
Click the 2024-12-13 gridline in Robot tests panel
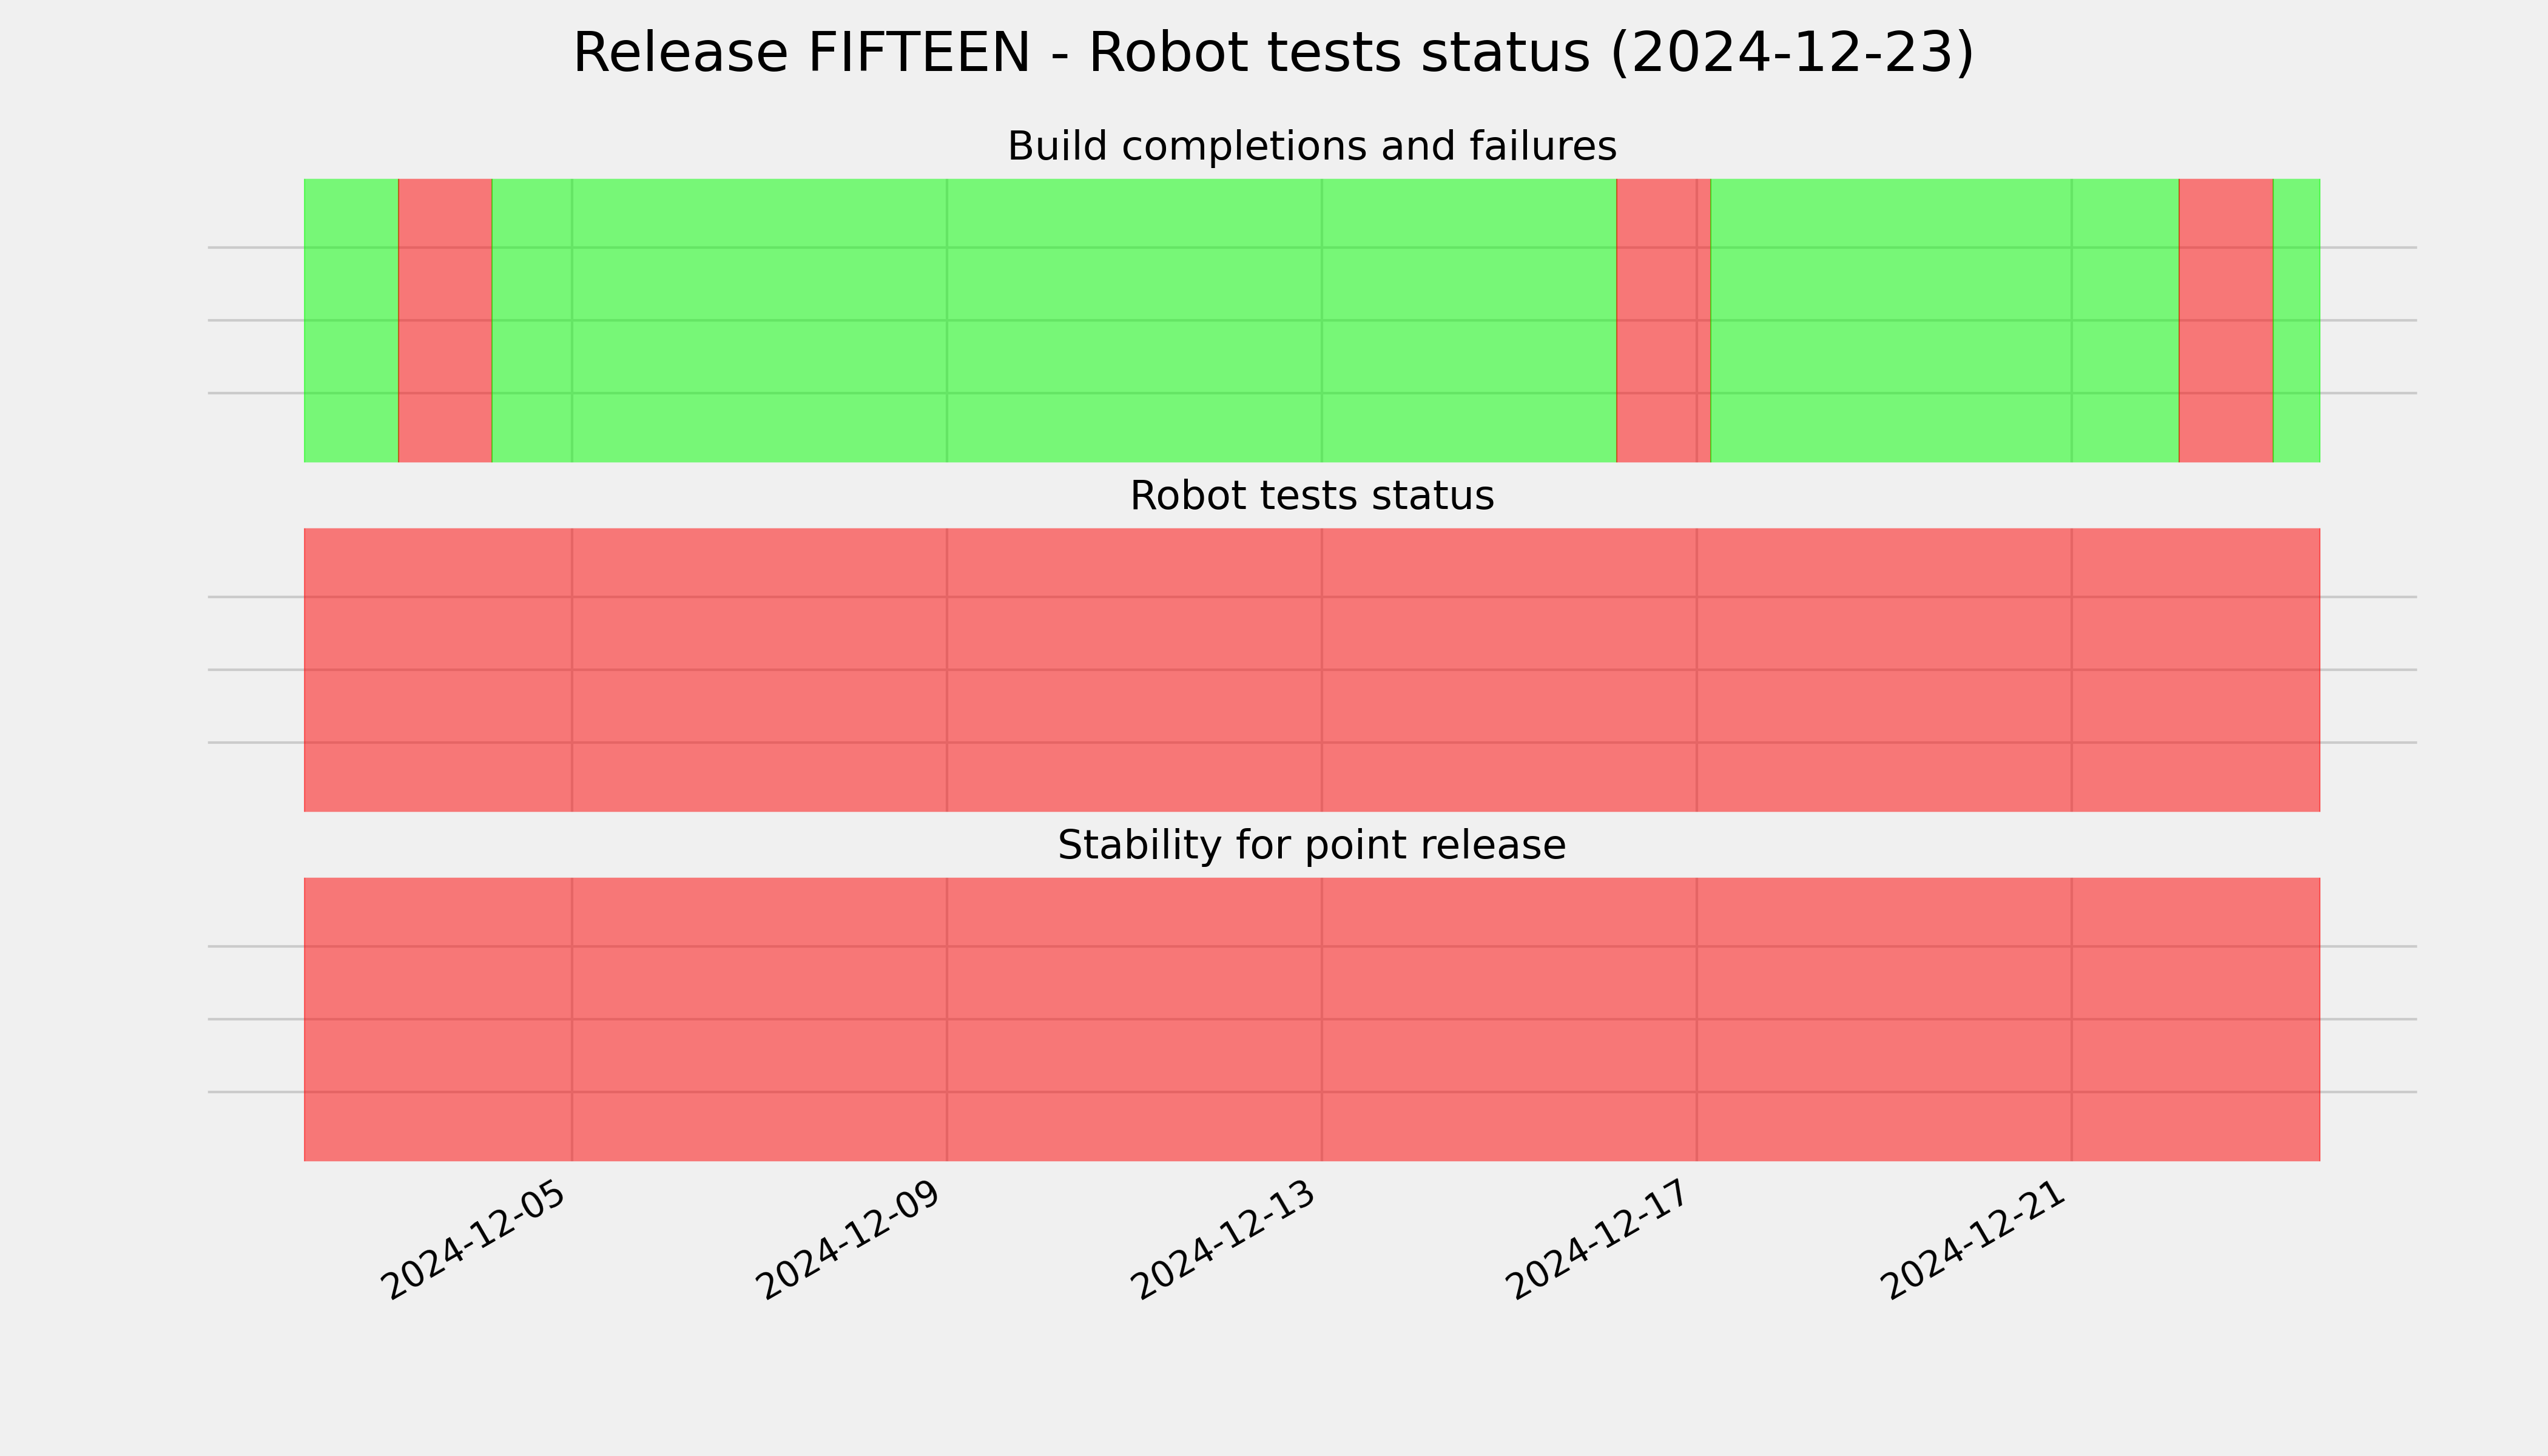coord(1322,670)
